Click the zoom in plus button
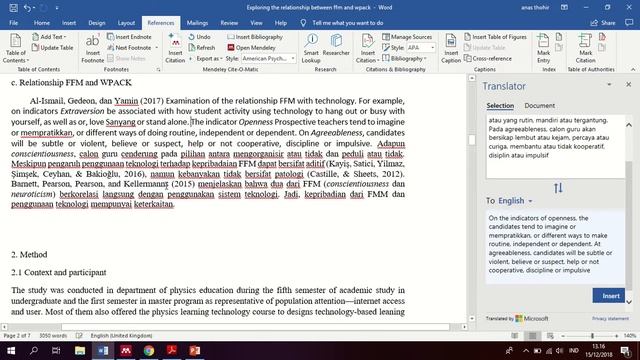 [616, 336]
